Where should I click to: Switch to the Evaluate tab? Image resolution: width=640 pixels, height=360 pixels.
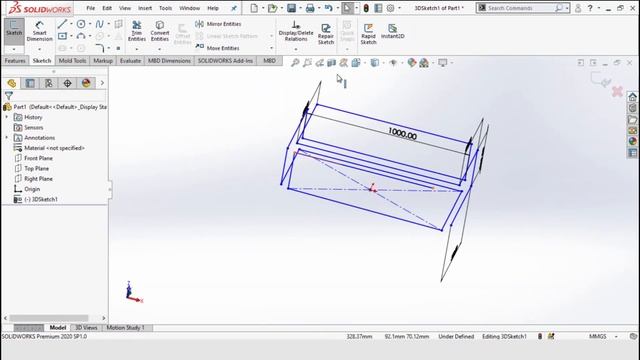click(130, 60)
